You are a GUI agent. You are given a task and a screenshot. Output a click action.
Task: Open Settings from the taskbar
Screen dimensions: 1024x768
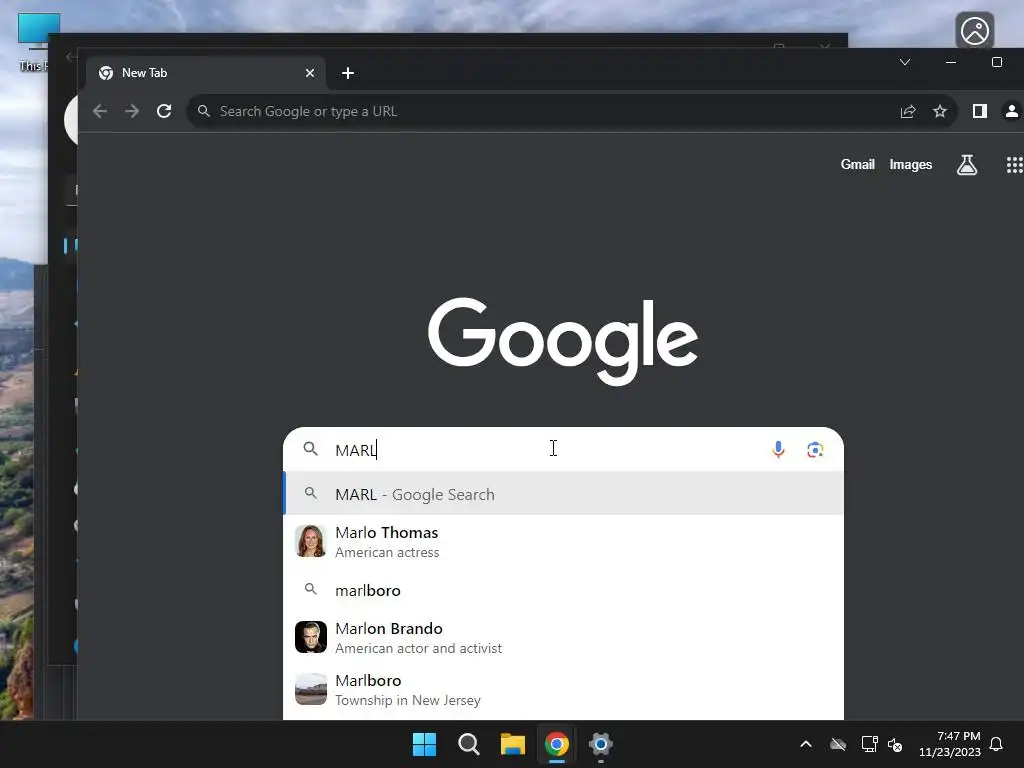601,744
